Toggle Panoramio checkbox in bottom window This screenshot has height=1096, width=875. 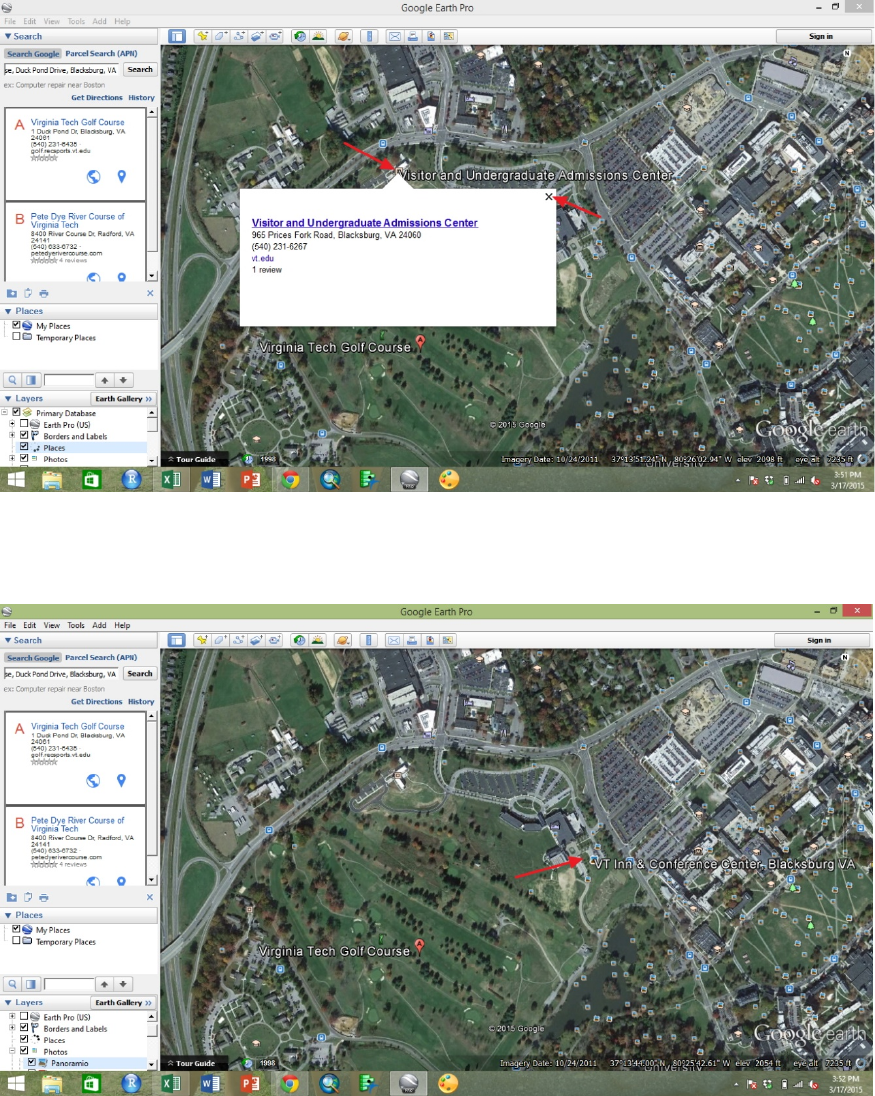[31, 1062]
